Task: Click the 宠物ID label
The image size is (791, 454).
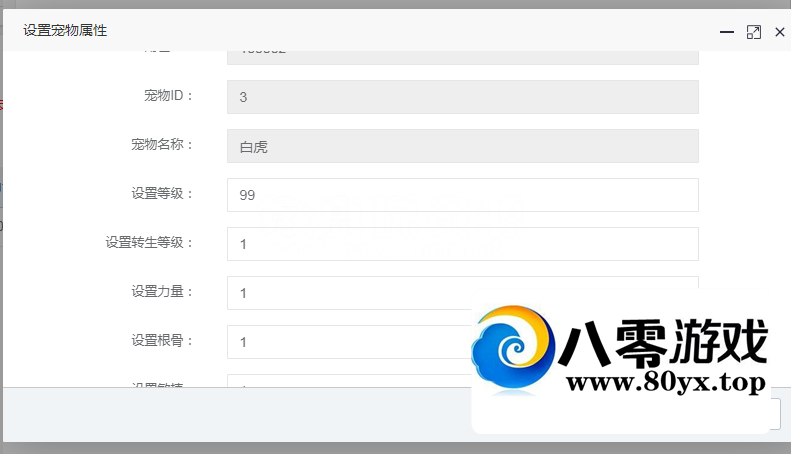Action: 168,95
